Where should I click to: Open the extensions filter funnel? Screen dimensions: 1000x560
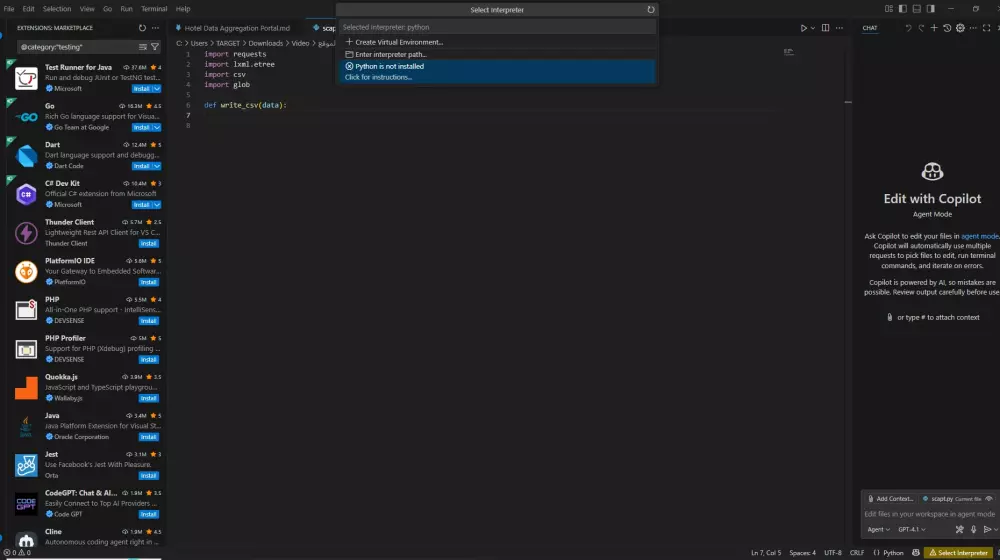(155, 47)
